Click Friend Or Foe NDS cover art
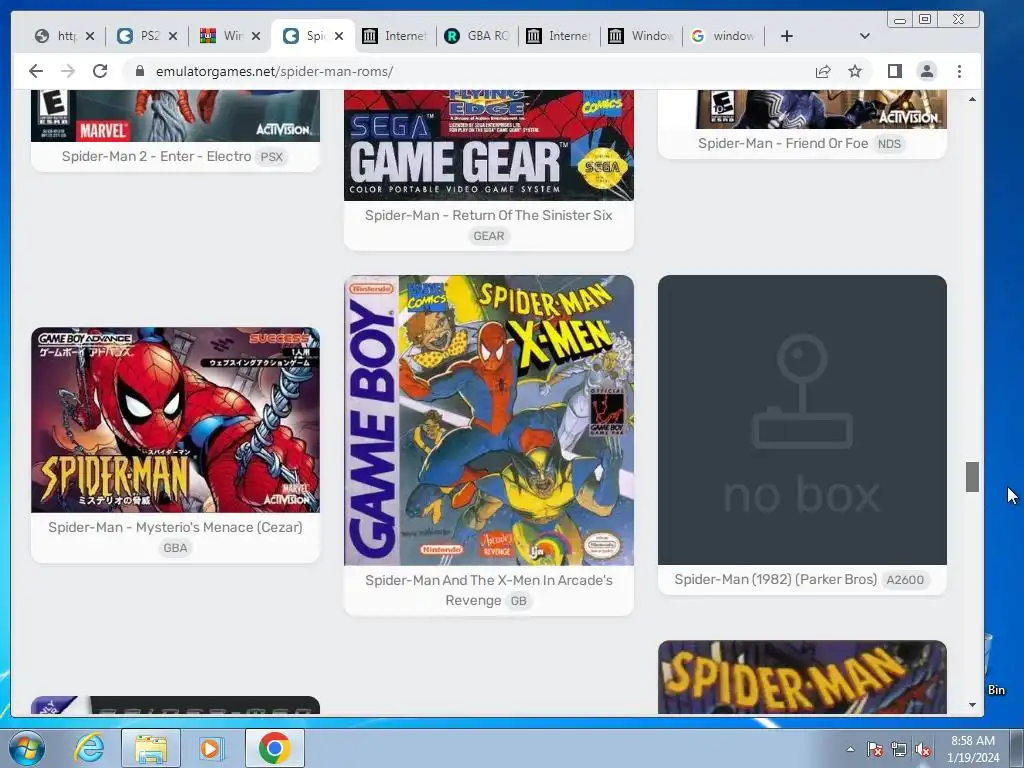1024x768 pixels. point(802,109)
